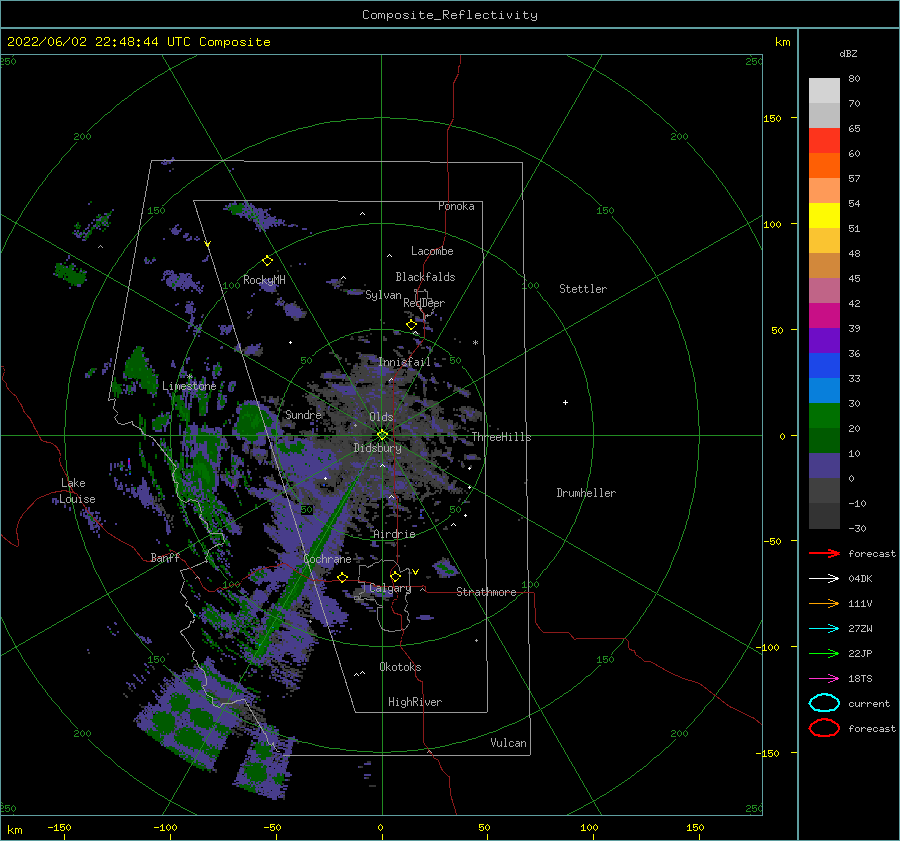Click the -150 value on the bottom axis
Image resolution: width=900 pixels, height=841 pixels.
tap(59, 827)
